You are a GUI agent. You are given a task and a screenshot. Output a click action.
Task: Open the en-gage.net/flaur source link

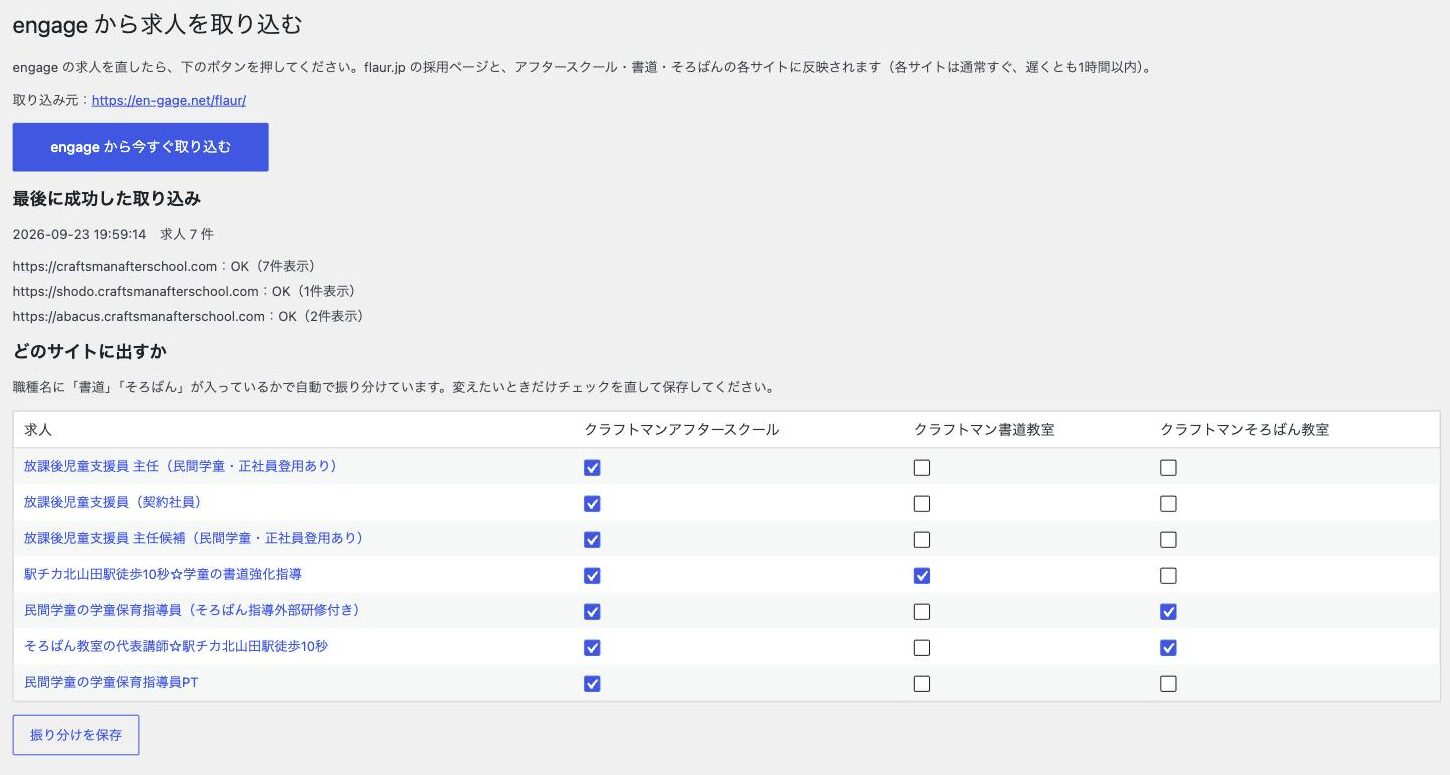tap(169, 101)
